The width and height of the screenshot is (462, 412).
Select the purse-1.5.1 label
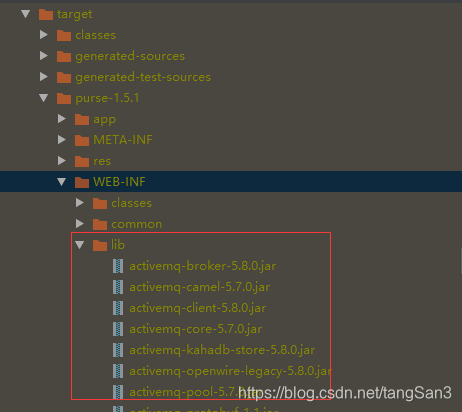tap(107, 98)
